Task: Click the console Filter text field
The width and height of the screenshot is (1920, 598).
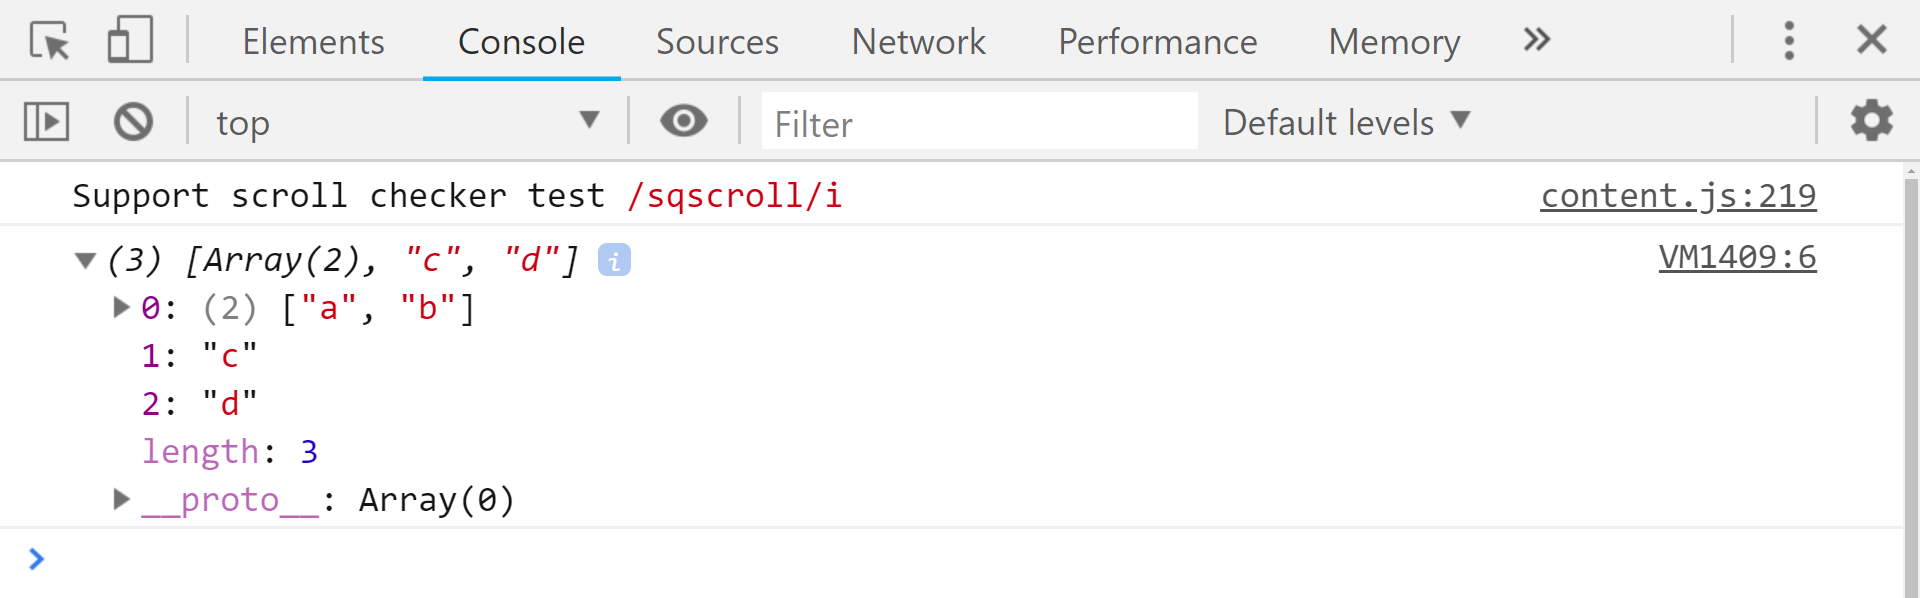Action: coord(979,122)
